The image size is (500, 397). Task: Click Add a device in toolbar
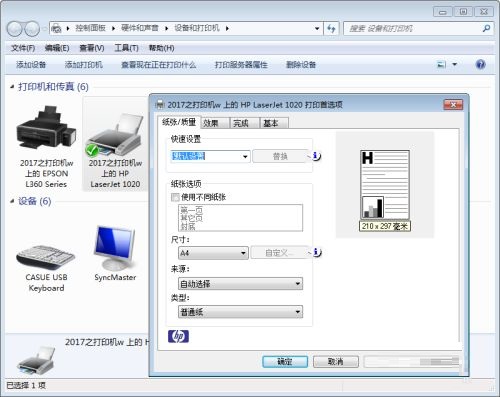pyautogui.click(x=31, y=65)
